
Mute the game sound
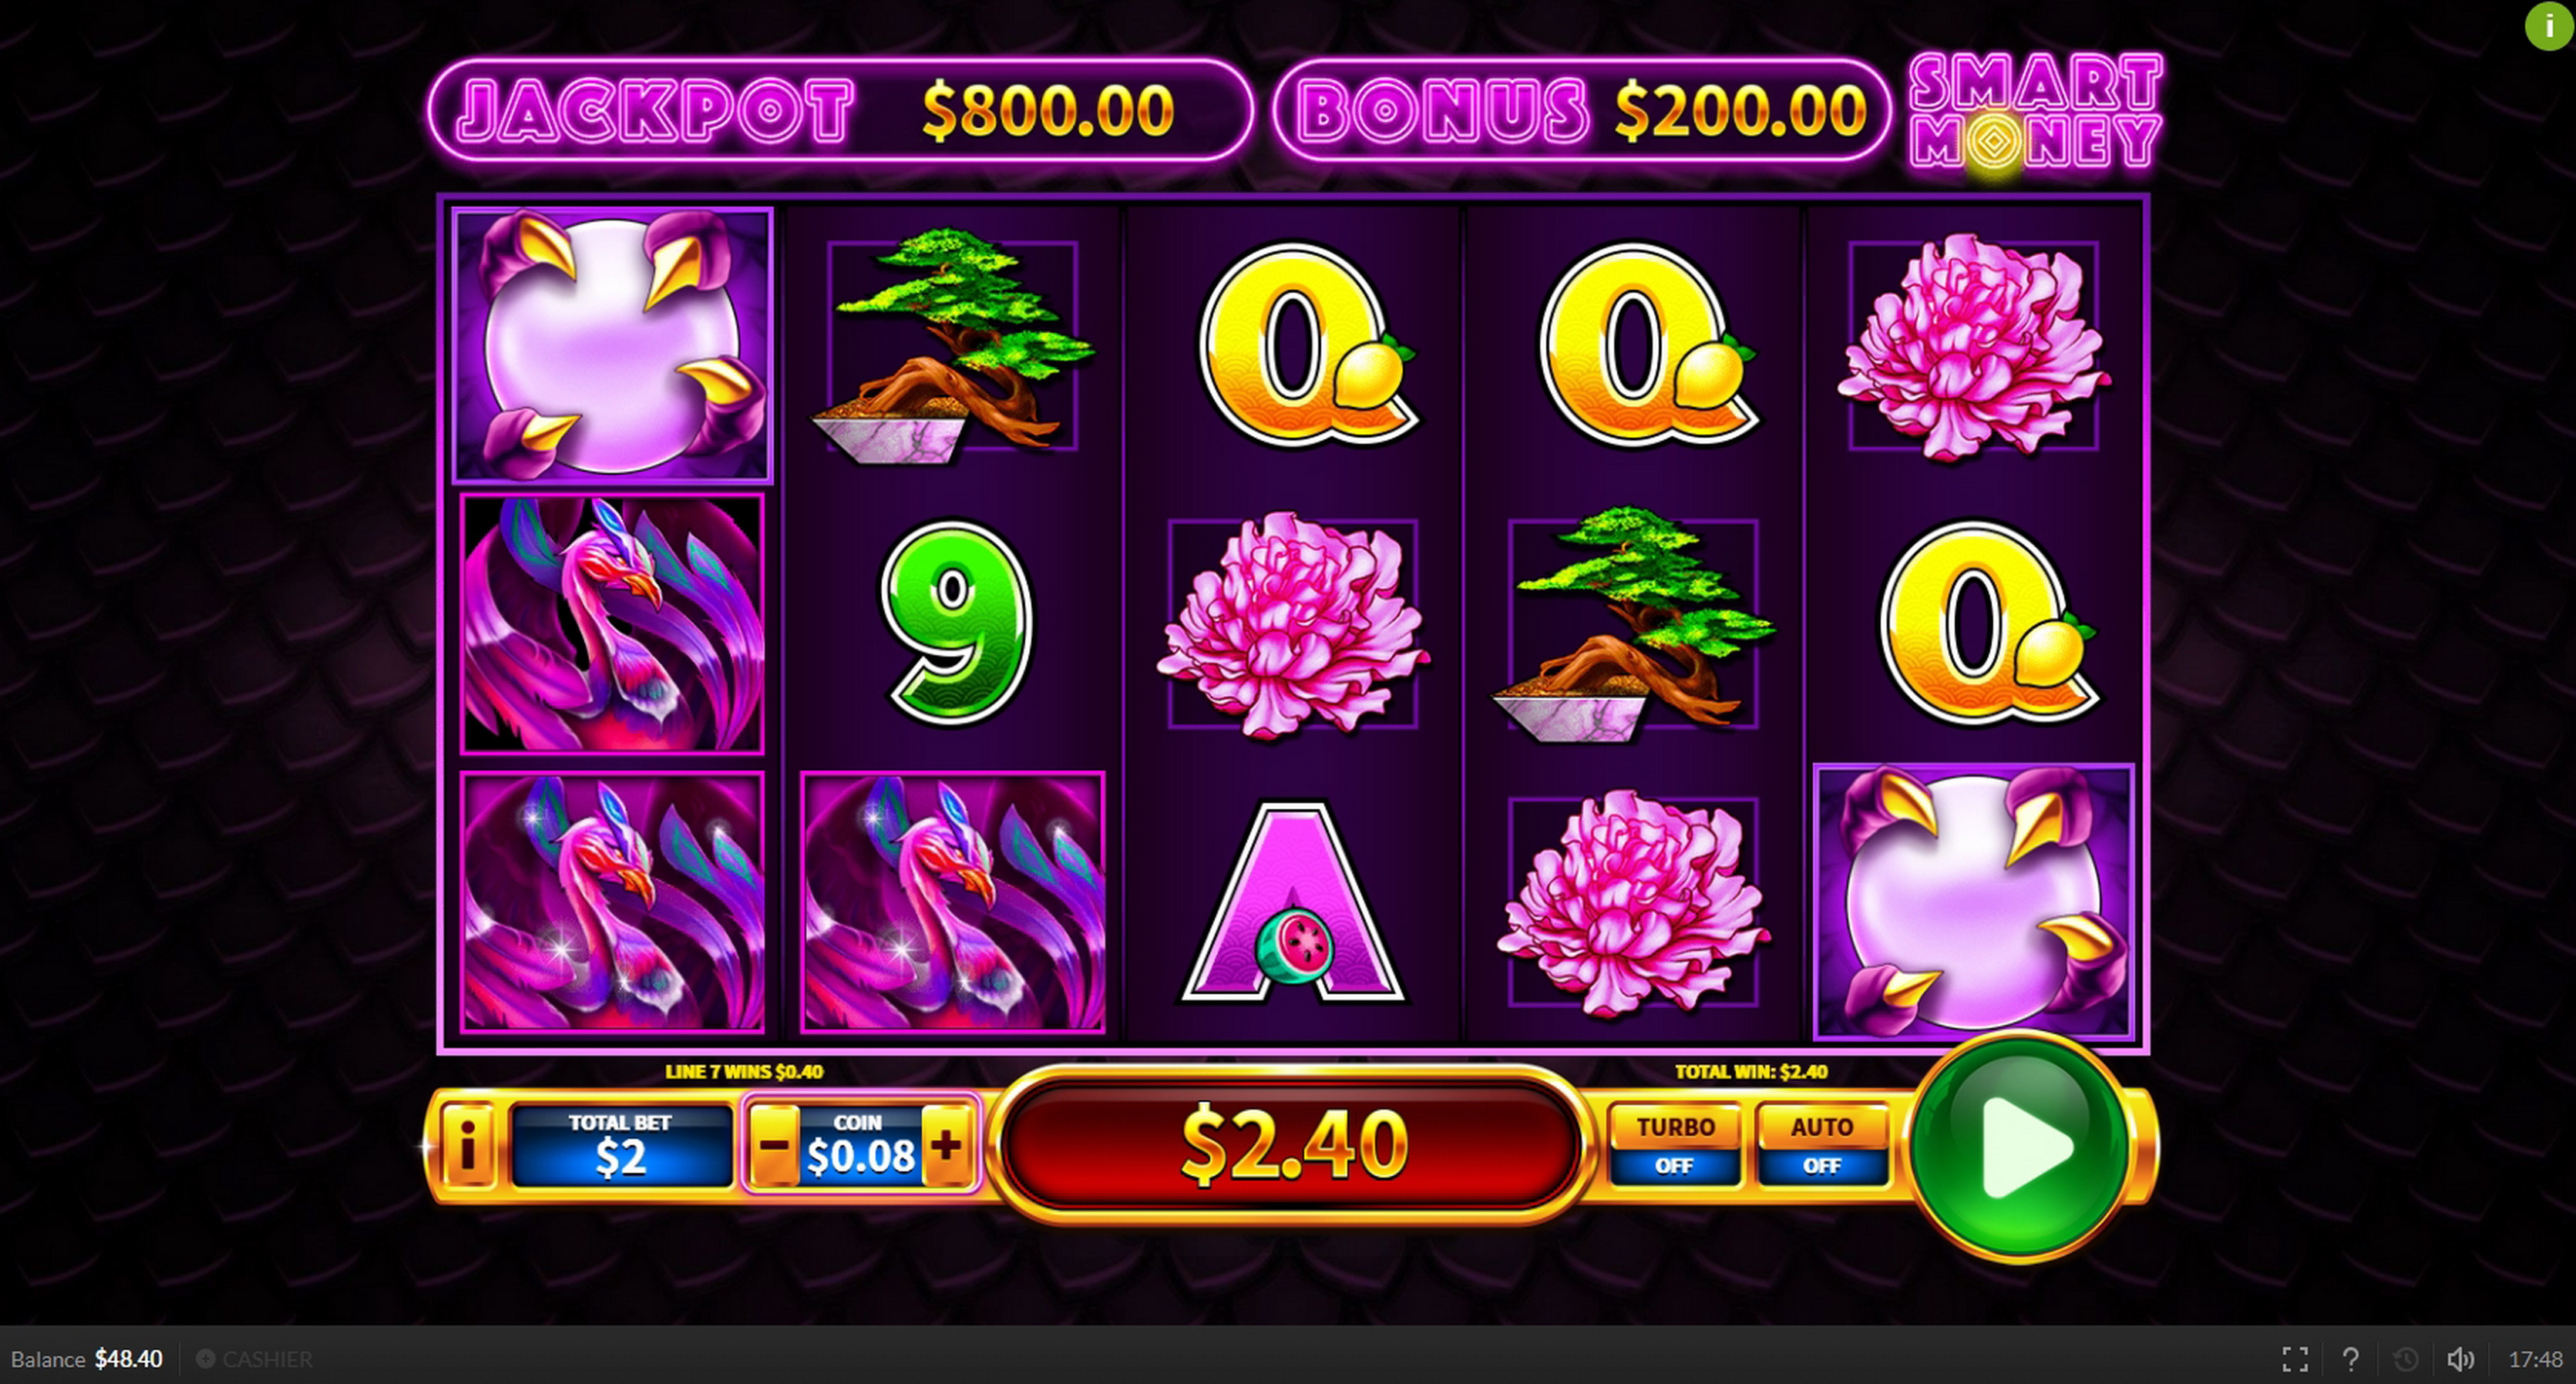click(x=2460, y=1359)
